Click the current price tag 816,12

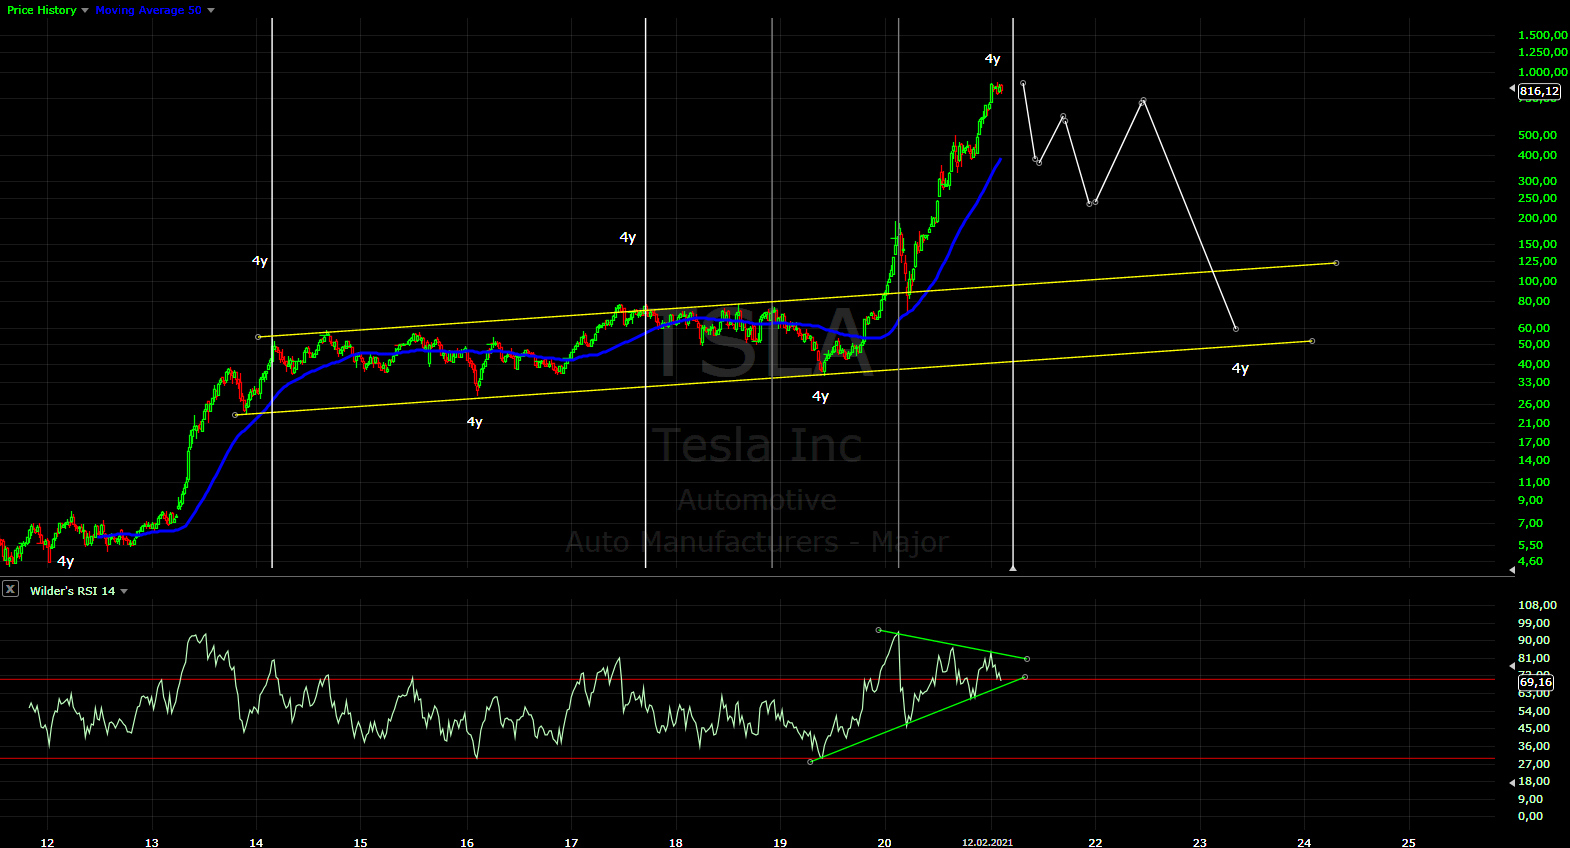pyautogui.click(x=1538, y=91)
